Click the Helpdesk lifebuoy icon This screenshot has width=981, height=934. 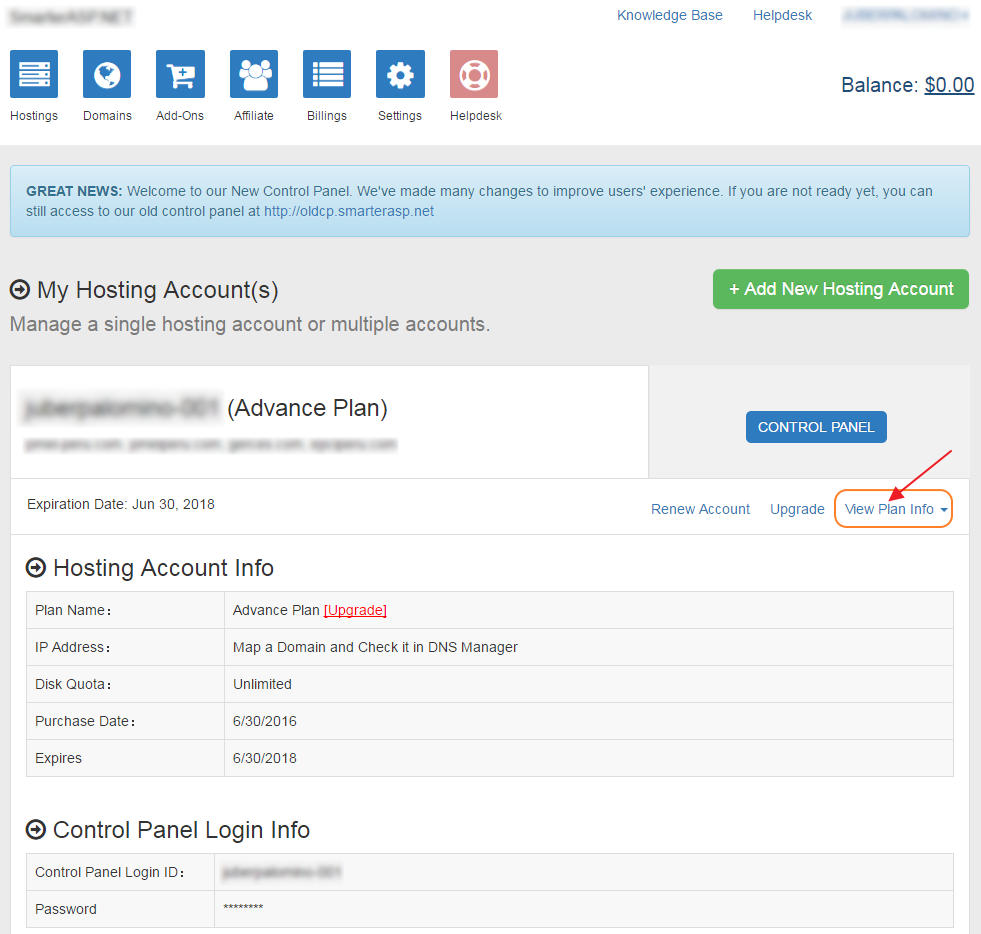pyautogui.click(x=473, y=74)
